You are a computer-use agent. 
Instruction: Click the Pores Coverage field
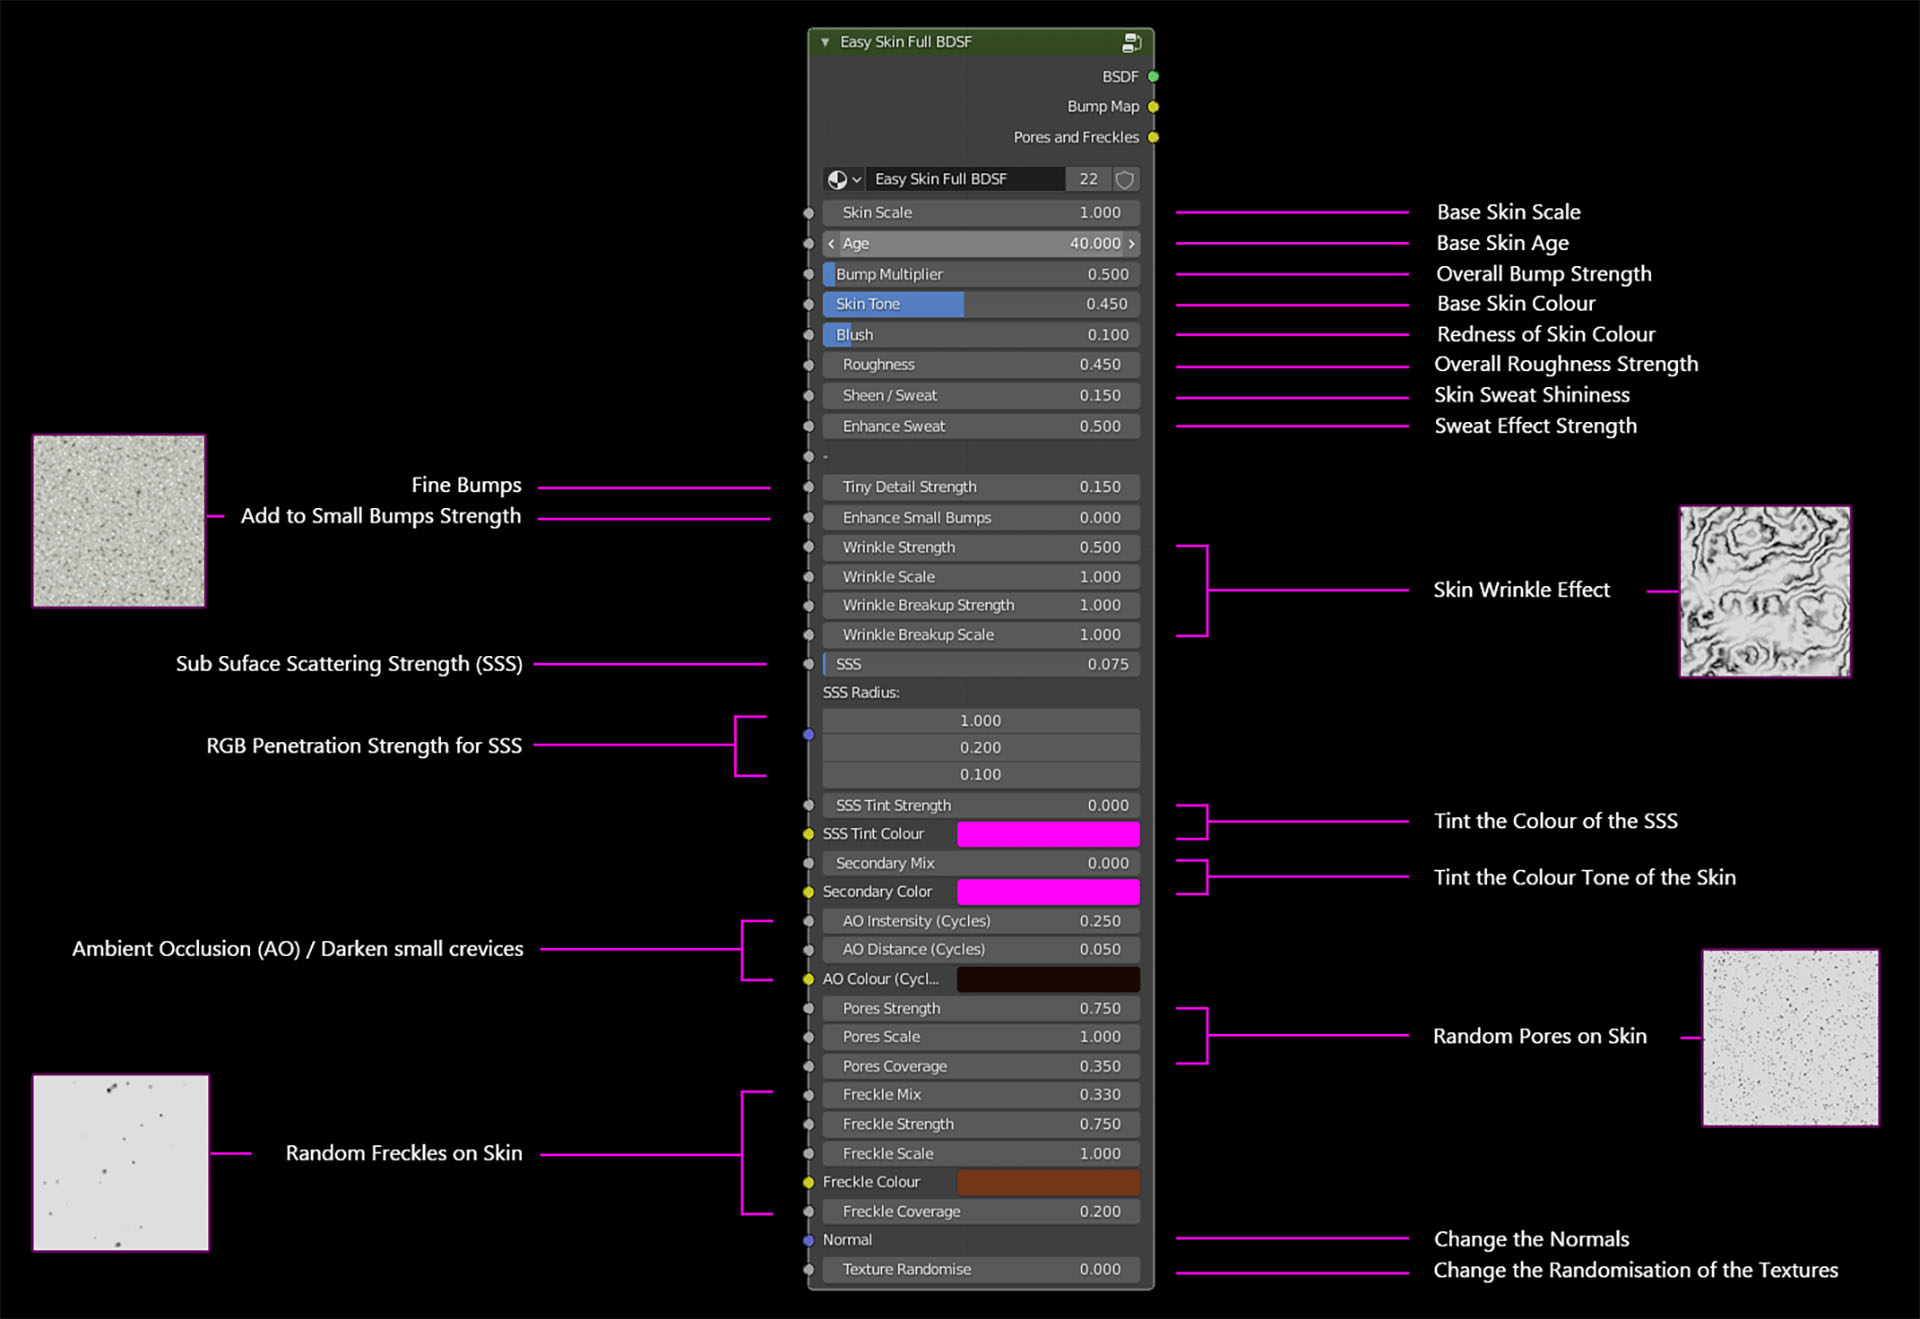click(981, 1067)
